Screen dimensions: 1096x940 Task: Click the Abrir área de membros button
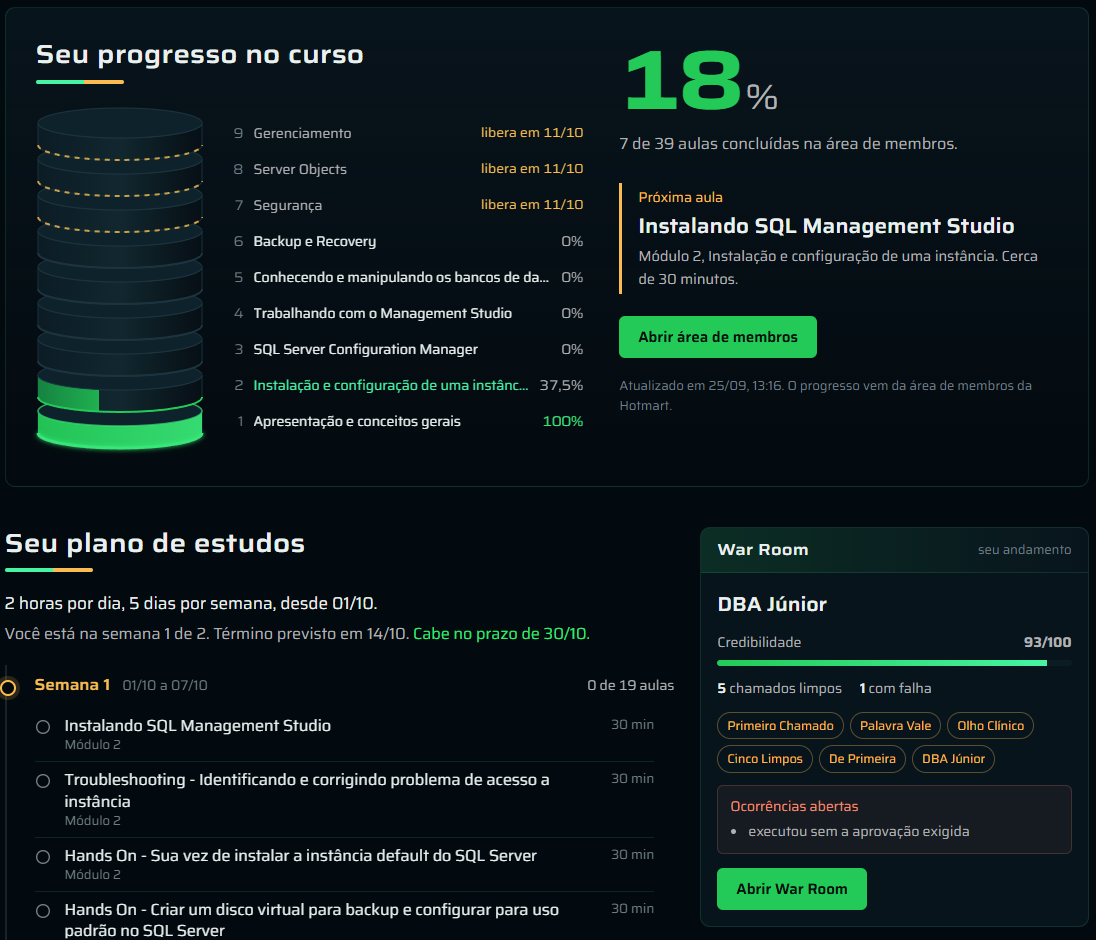(717, 337)
